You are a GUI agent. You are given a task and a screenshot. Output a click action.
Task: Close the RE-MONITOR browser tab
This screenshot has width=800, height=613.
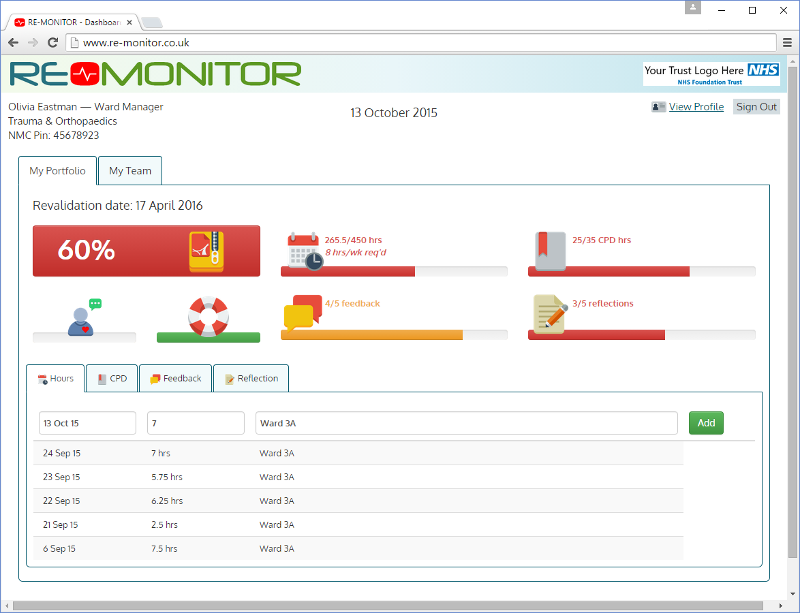coord(130,22)
